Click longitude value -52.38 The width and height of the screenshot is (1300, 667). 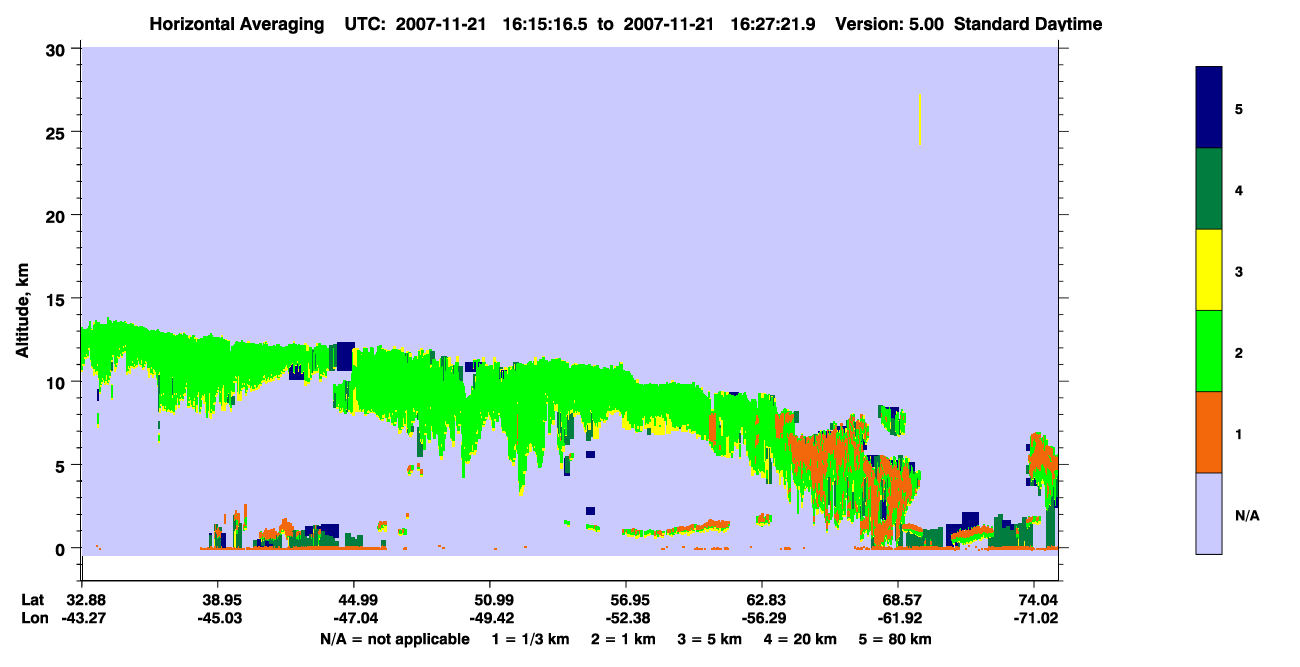click(x=626, y=619)
